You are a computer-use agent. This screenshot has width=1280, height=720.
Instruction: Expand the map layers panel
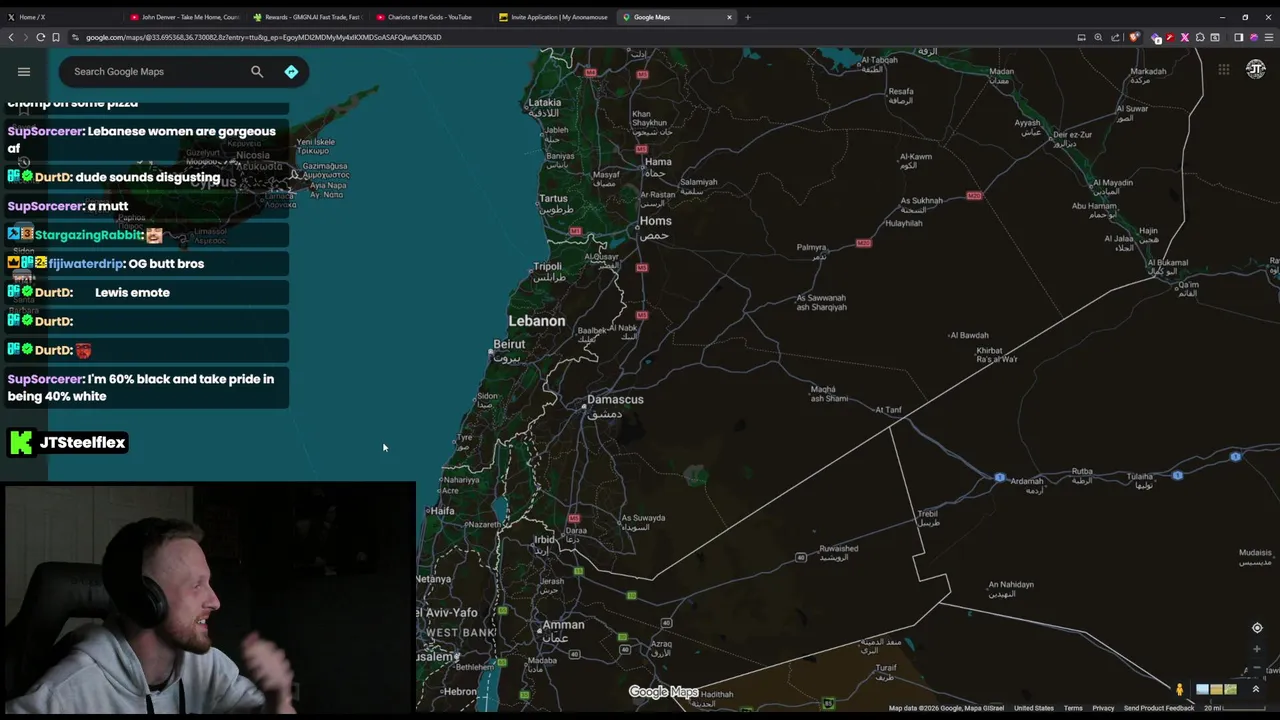pyautogui.click(x=1256, y=689)
